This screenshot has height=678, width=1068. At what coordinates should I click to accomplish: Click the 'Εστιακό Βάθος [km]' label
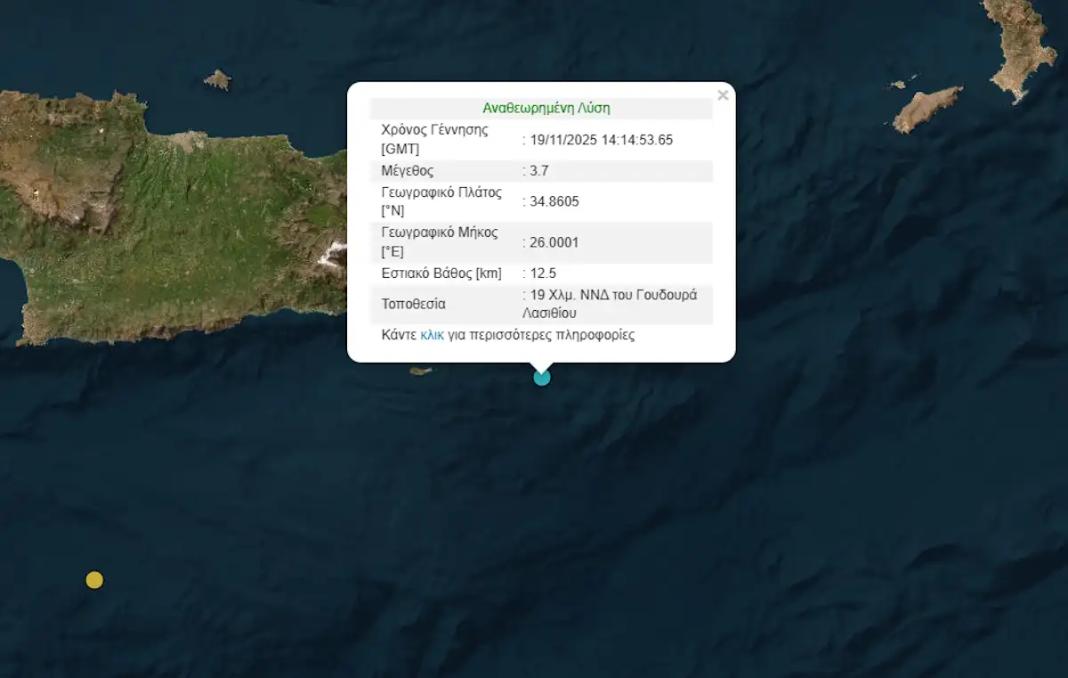[441, 273]
